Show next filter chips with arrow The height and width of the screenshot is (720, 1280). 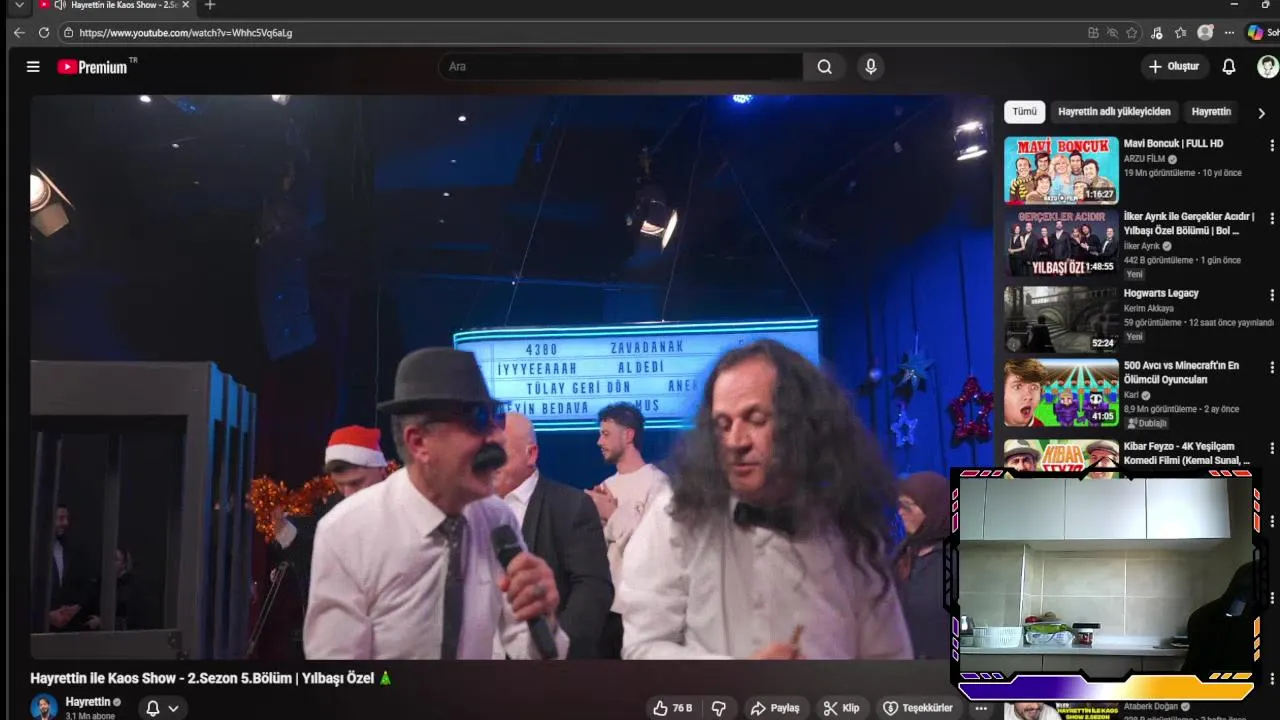1261,113
